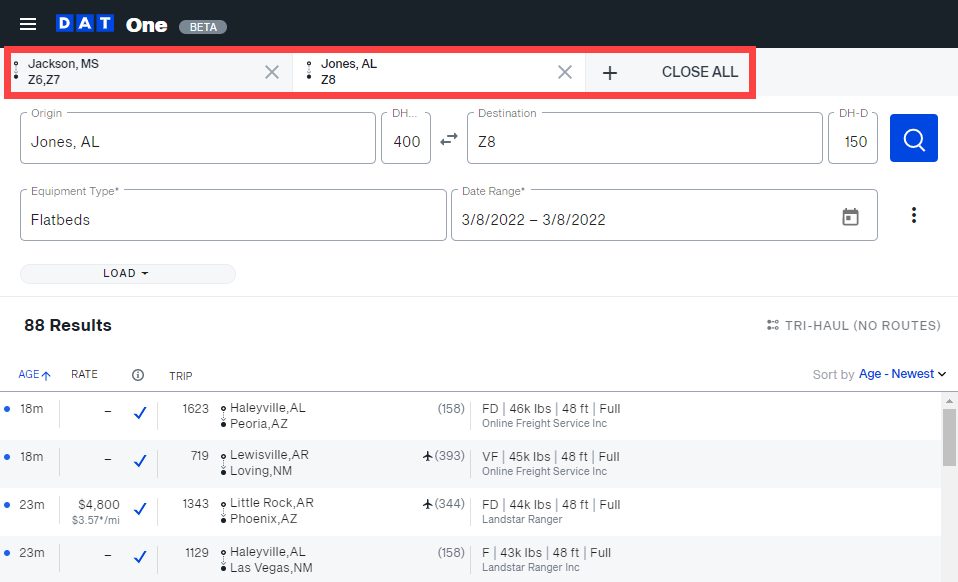
Task: Click the Tri-Haul (No Routes) icon
Action: 772,325
